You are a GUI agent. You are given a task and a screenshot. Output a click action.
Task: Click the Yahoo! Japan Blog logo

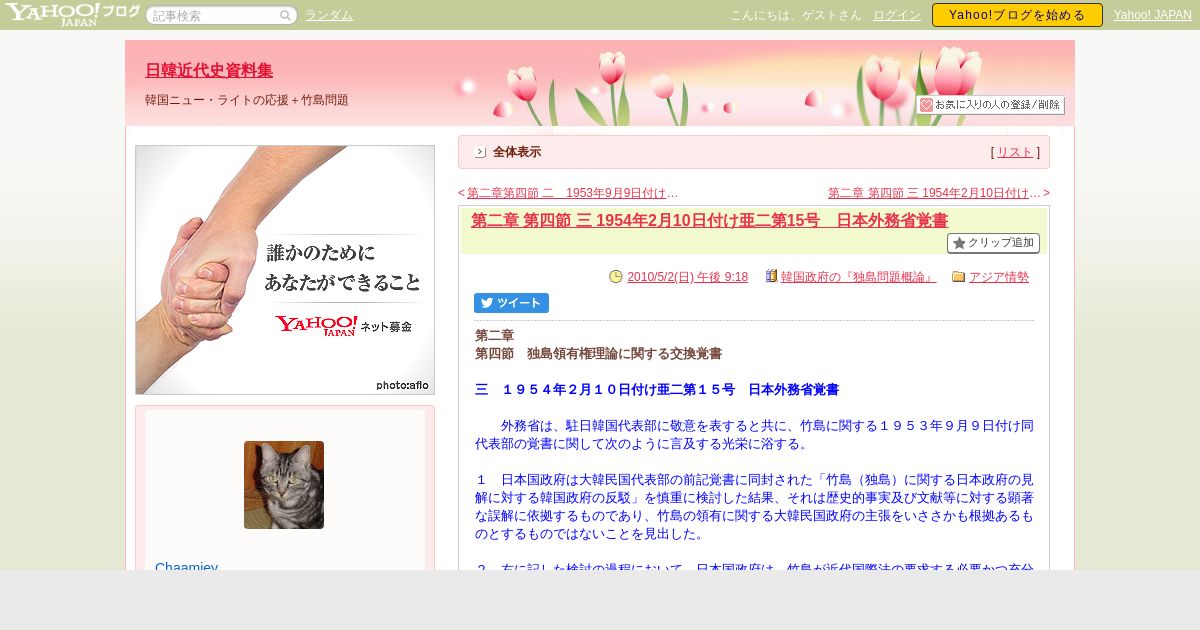(72, 14)
